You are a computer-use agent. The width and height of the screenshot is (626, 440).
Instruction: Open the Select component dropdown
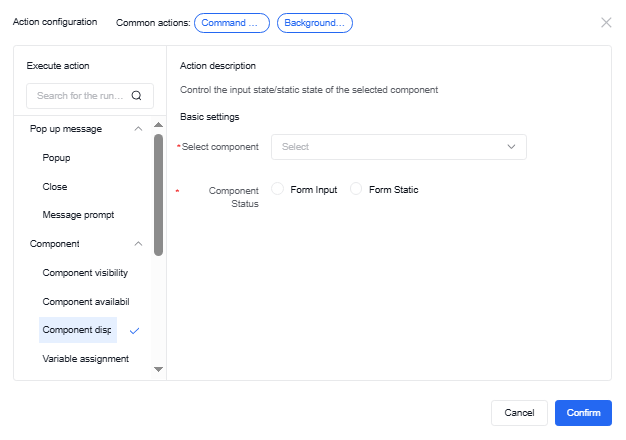tap(398, 147)
